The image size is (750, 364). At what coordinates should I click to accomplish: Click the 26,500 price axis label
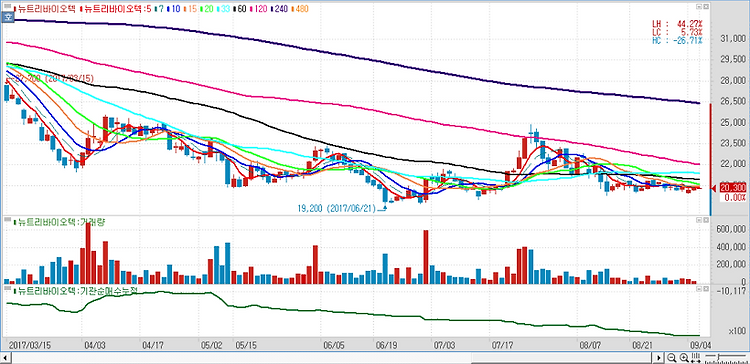(x=733, y=101)
